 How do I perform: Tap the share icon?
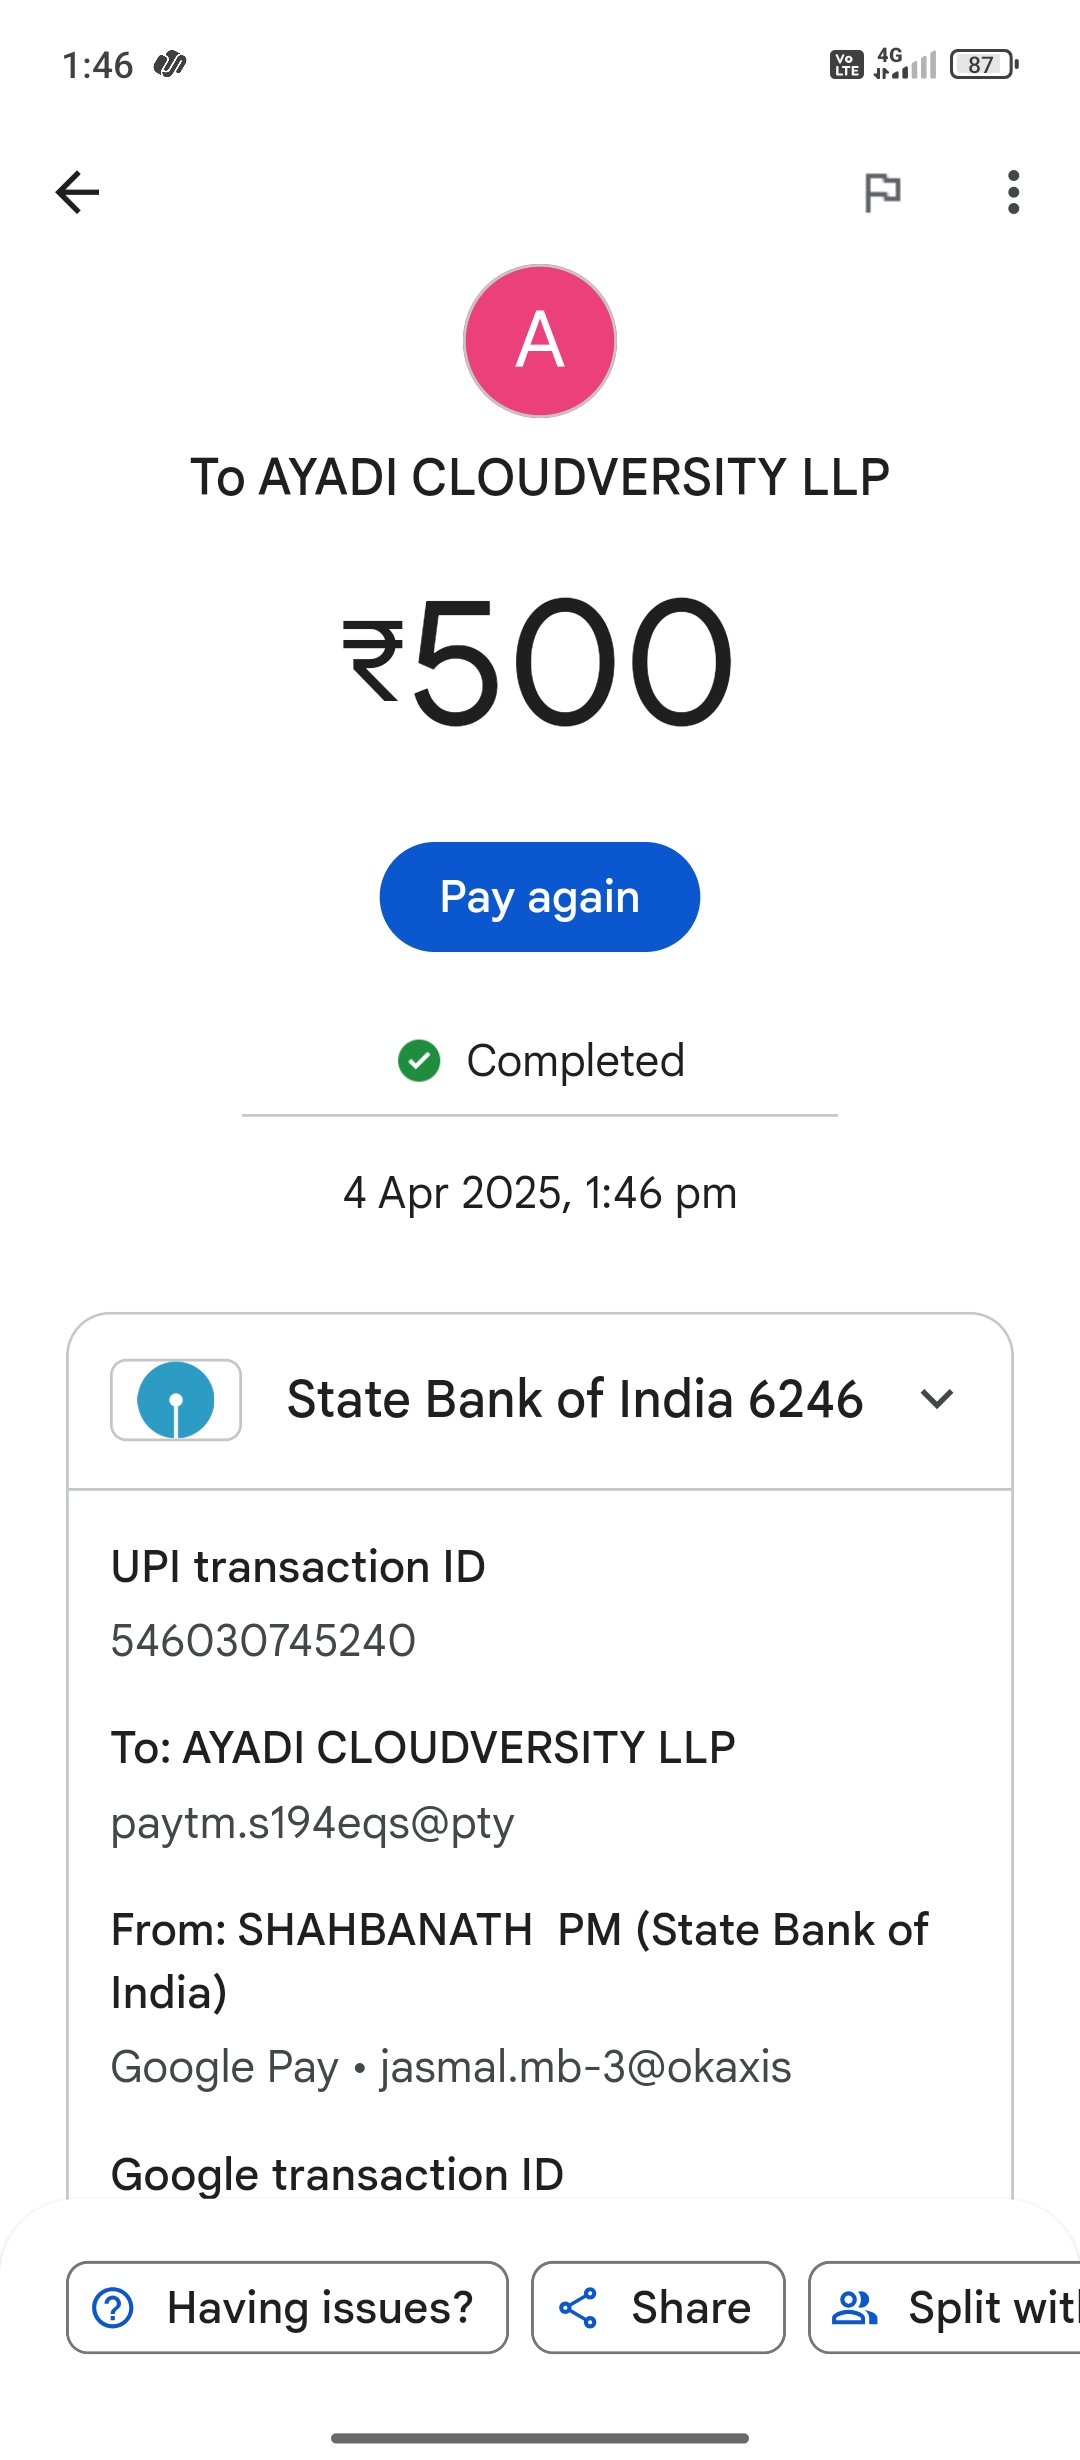pos(578,2308)
